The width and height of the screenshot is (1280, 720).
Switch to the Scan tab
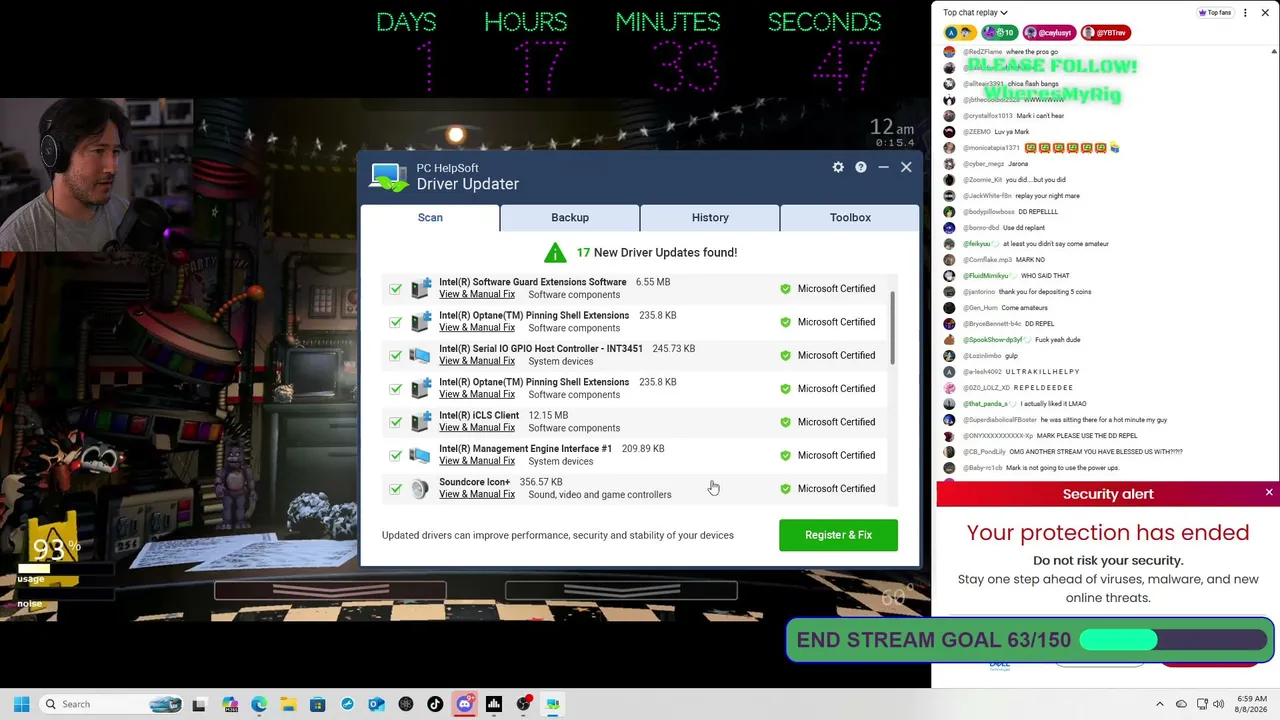[430, 217]
